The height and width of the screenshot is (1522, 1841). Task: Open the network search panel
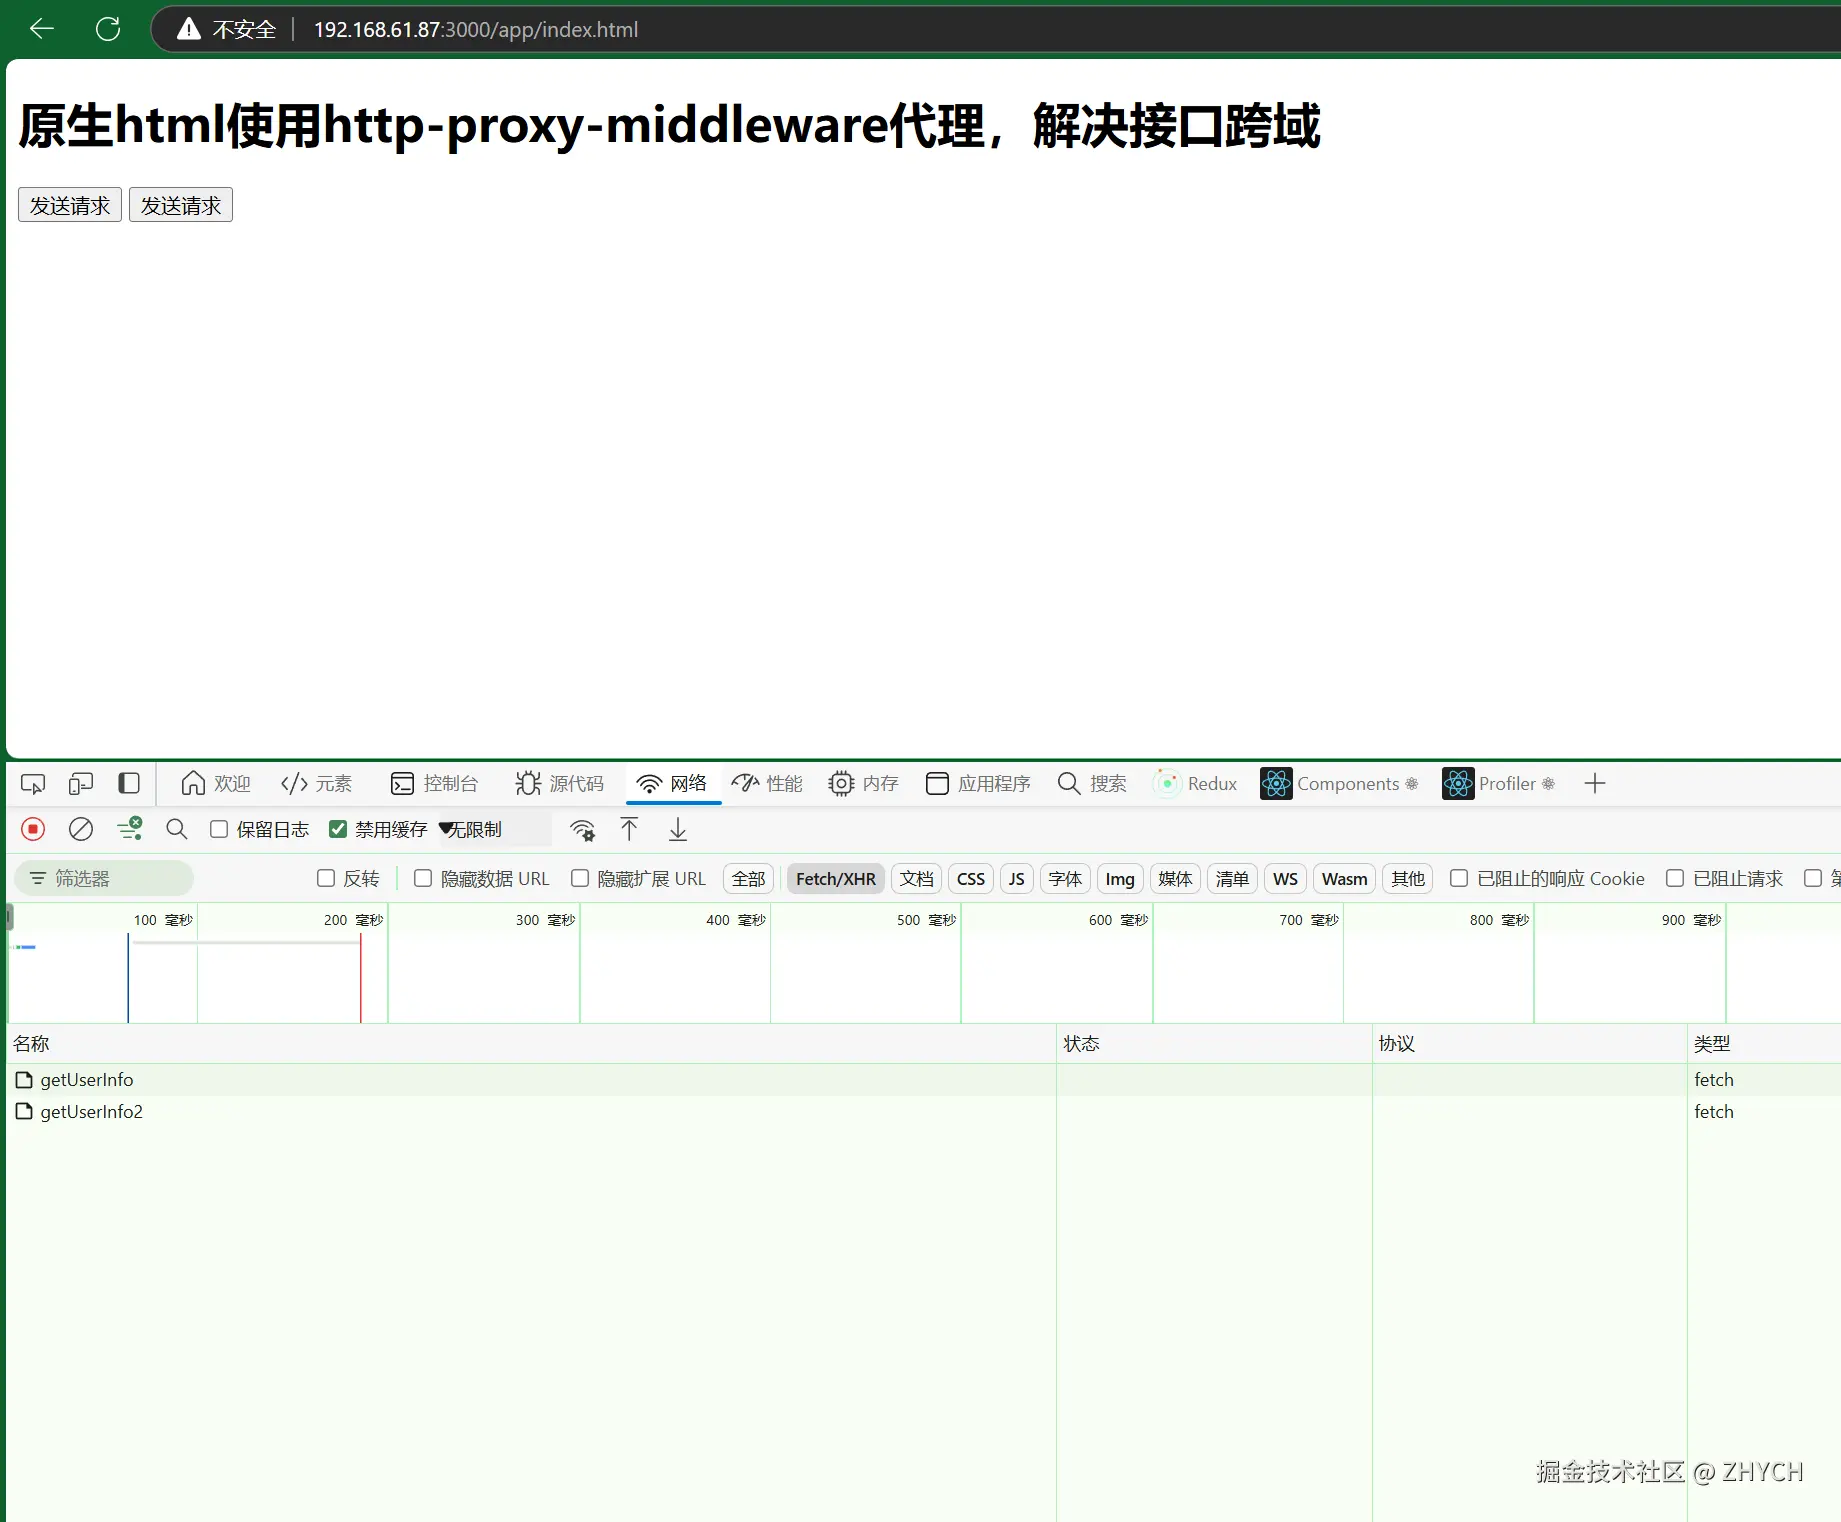(176, 829)
